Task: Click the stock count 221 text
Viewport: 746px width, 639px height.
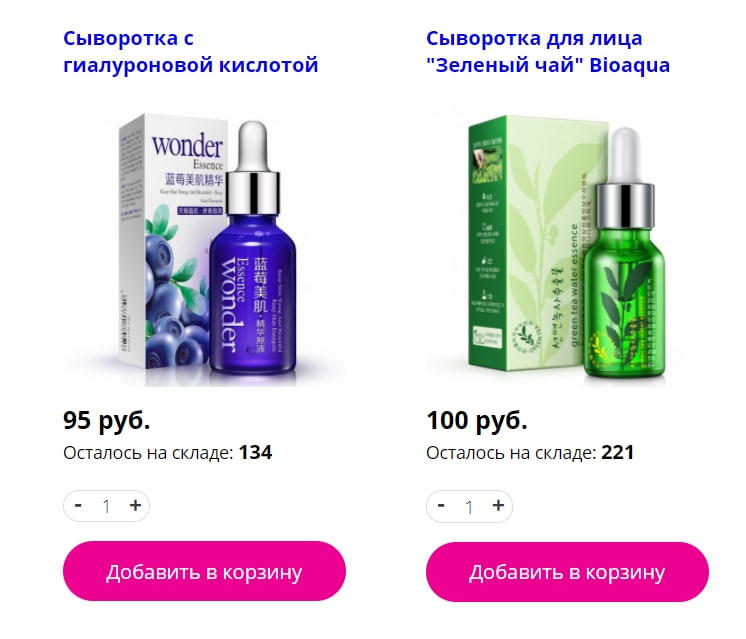Action: pos(618,452)
